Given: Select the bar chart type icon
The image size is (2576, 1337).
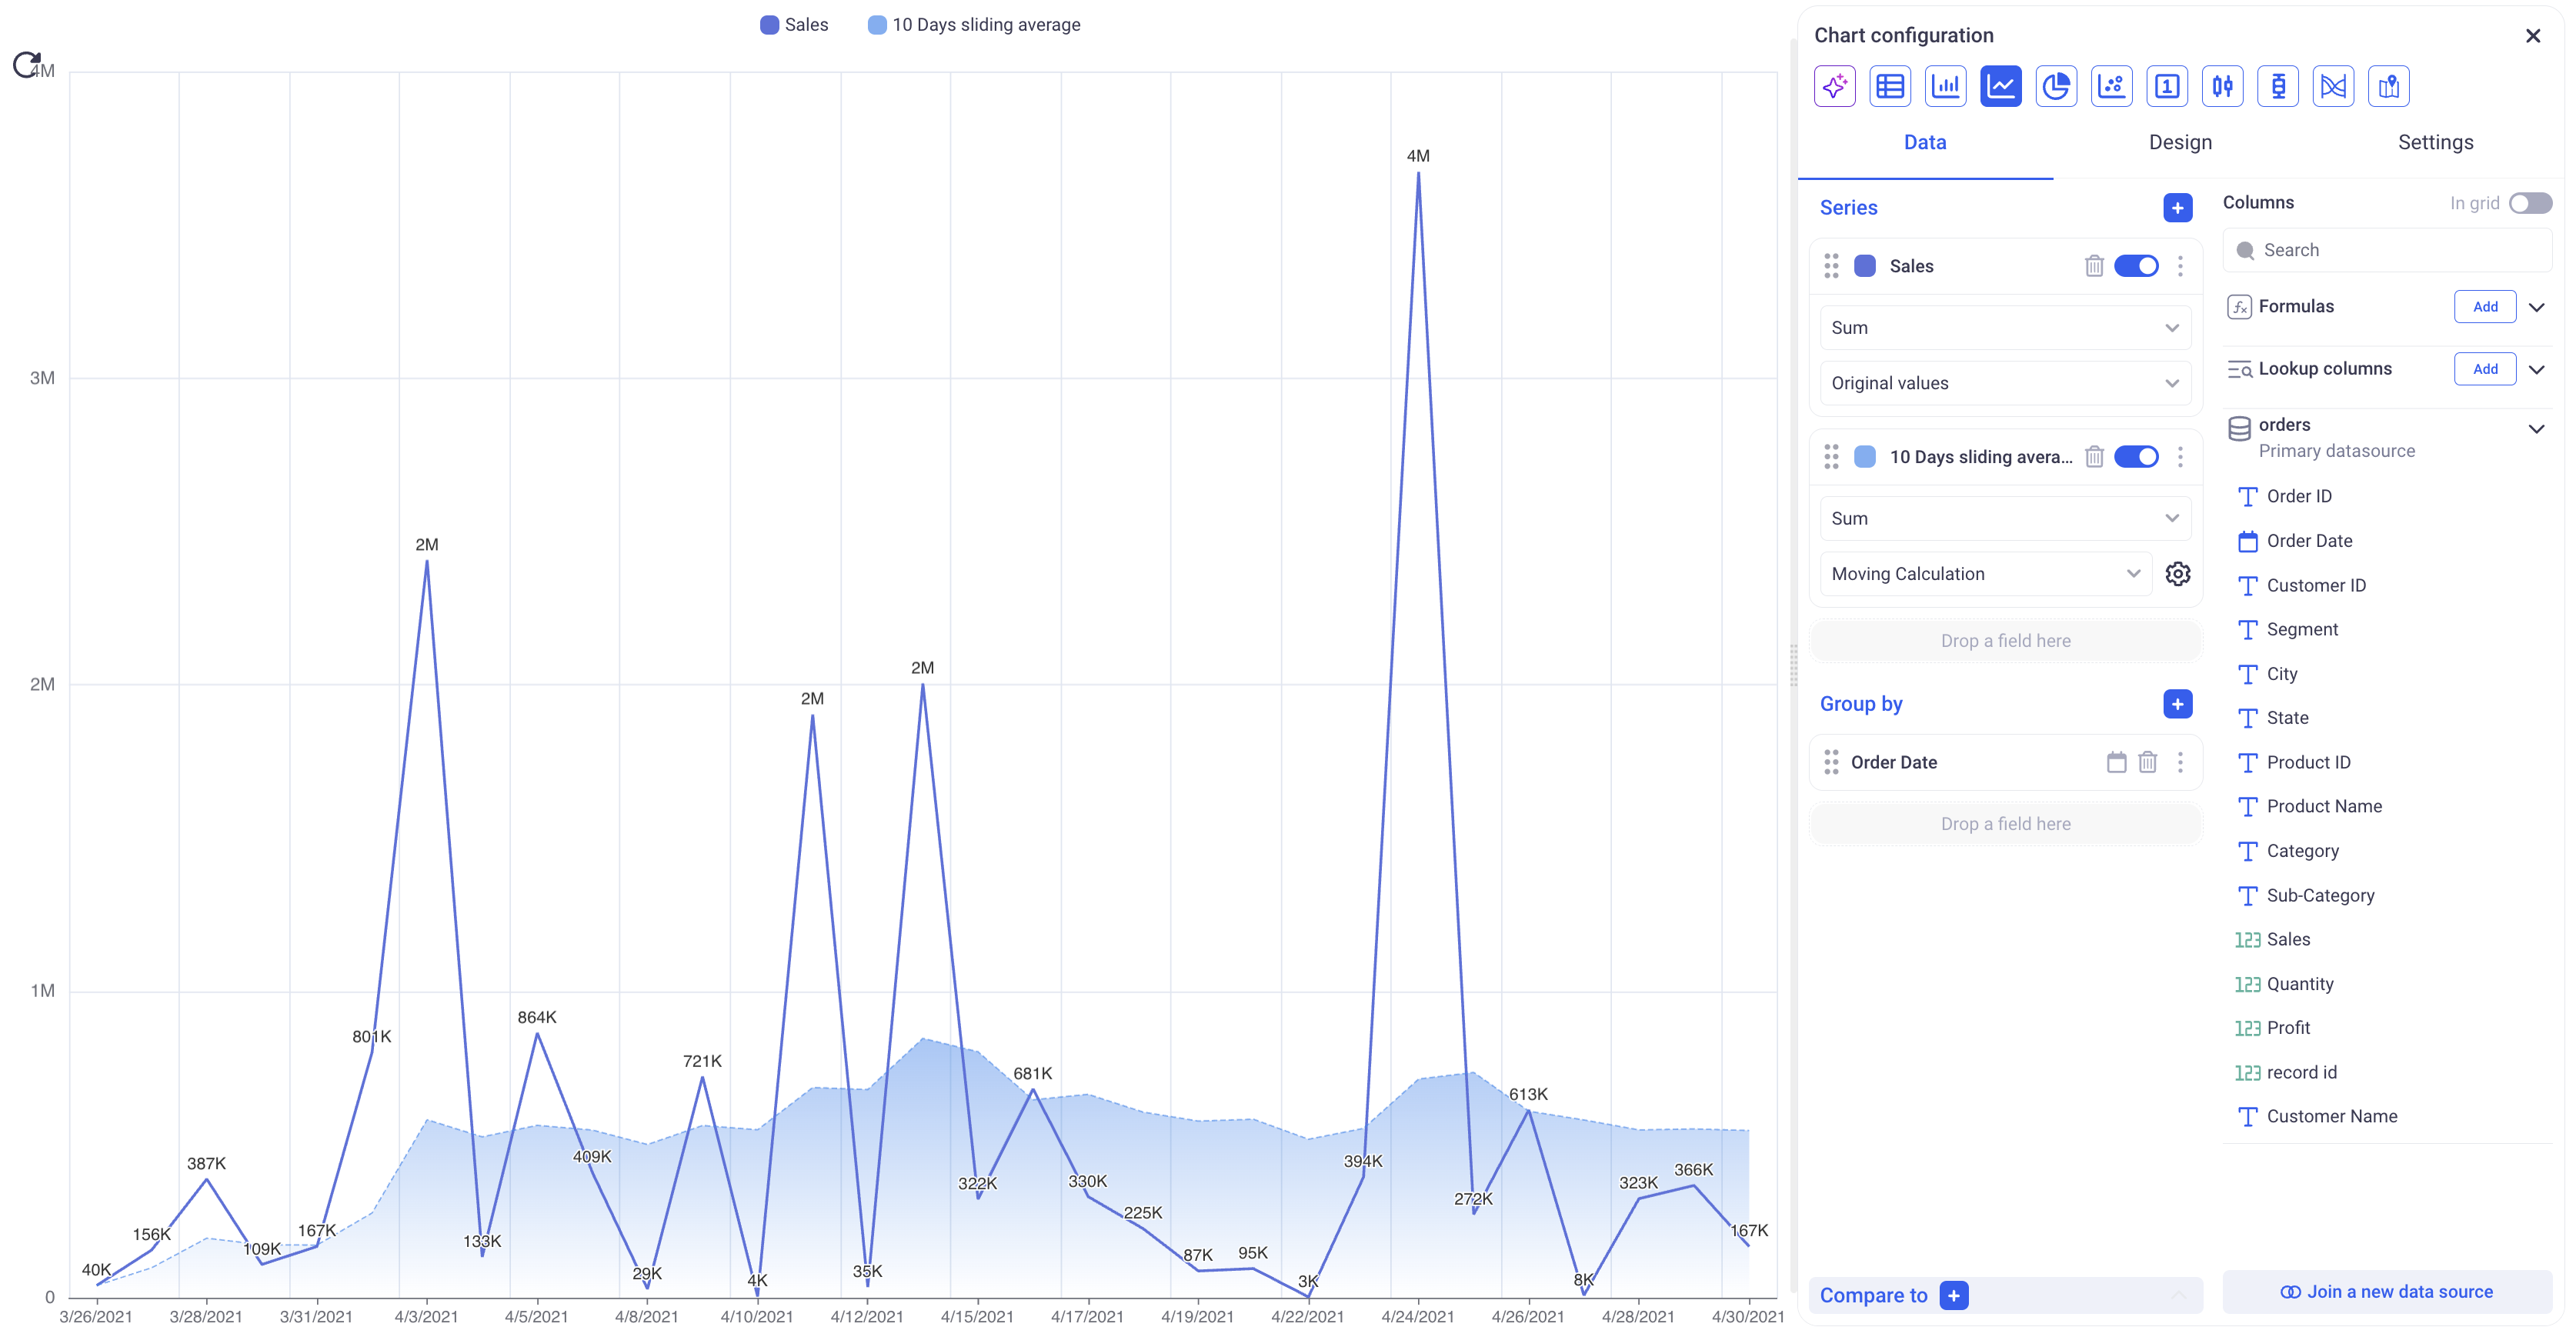Looking at the screenshot, I should pos(1945,87).
